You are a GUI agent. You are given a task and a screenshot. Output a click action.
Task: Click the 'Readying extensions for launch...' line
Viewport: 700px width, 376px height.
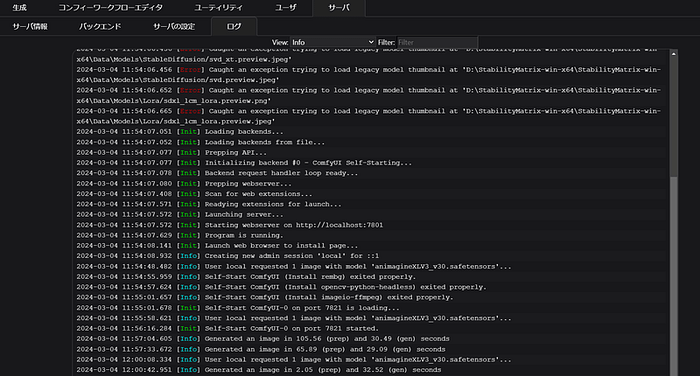pyautogui.click(x=209, y=205)
